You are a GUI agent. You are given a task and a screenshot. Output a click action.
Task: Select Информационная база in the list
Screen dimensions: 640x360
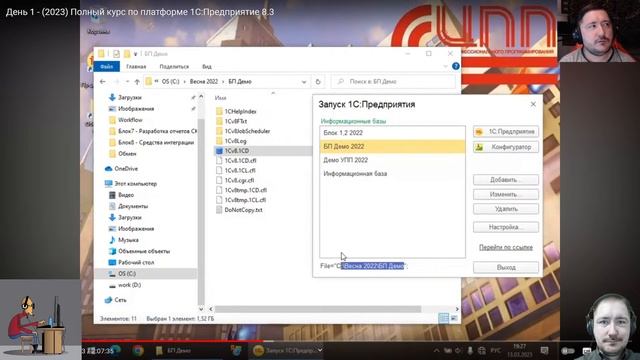coord(392,174)
